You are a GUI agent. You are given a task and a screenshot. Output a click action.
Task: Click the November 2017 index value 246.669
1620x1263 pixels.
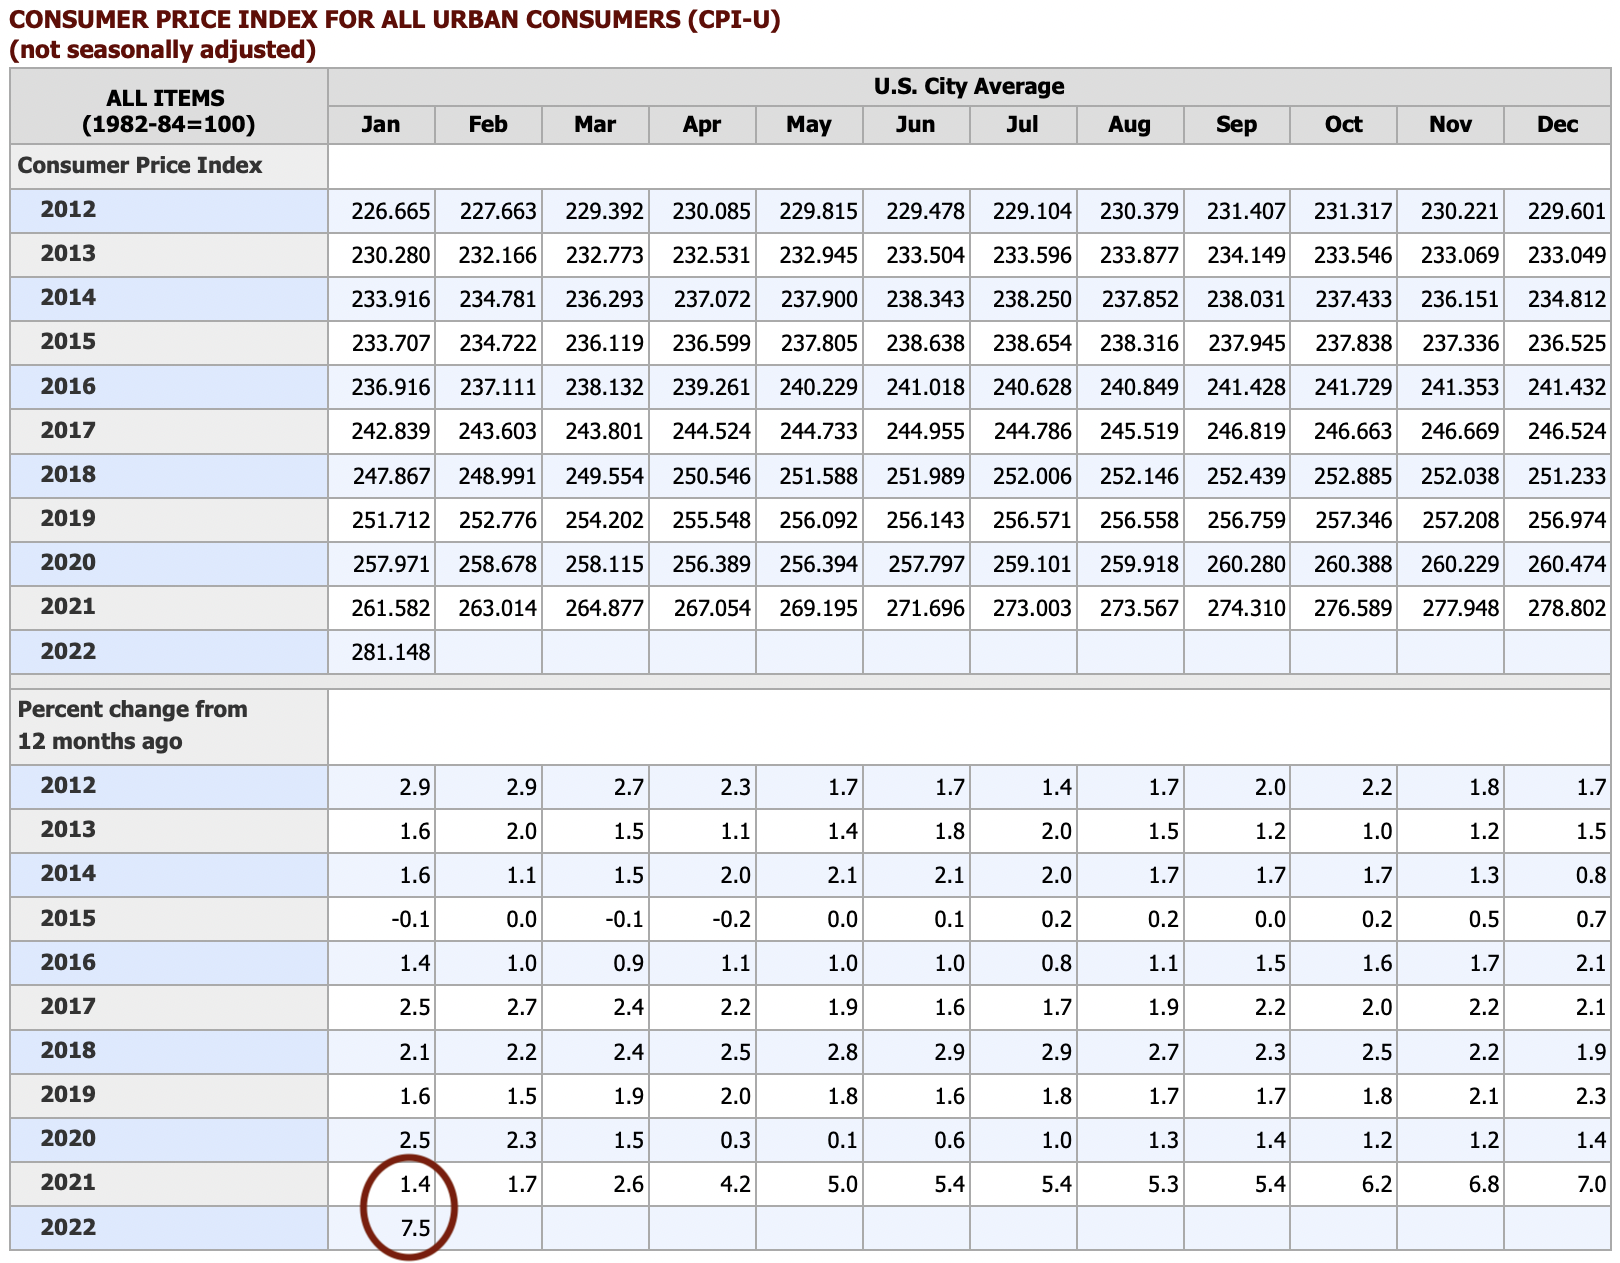click(1460, 432)
